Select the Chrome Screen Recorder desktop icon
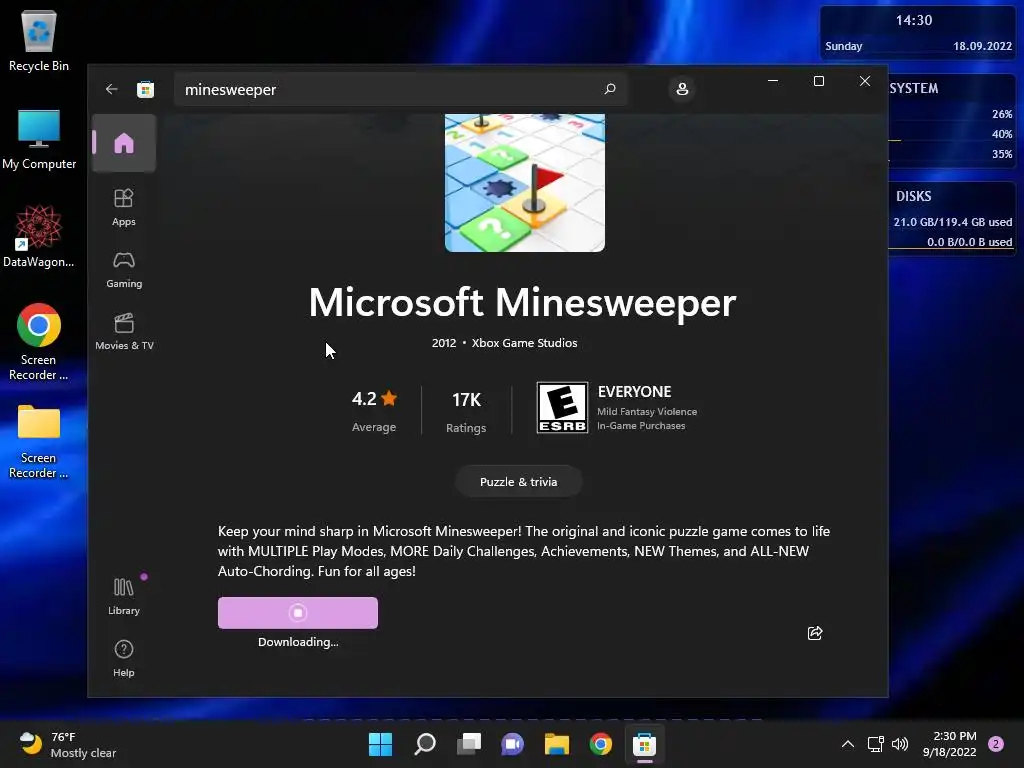Viewport: 1024px width, 768px height. (39, 342)
